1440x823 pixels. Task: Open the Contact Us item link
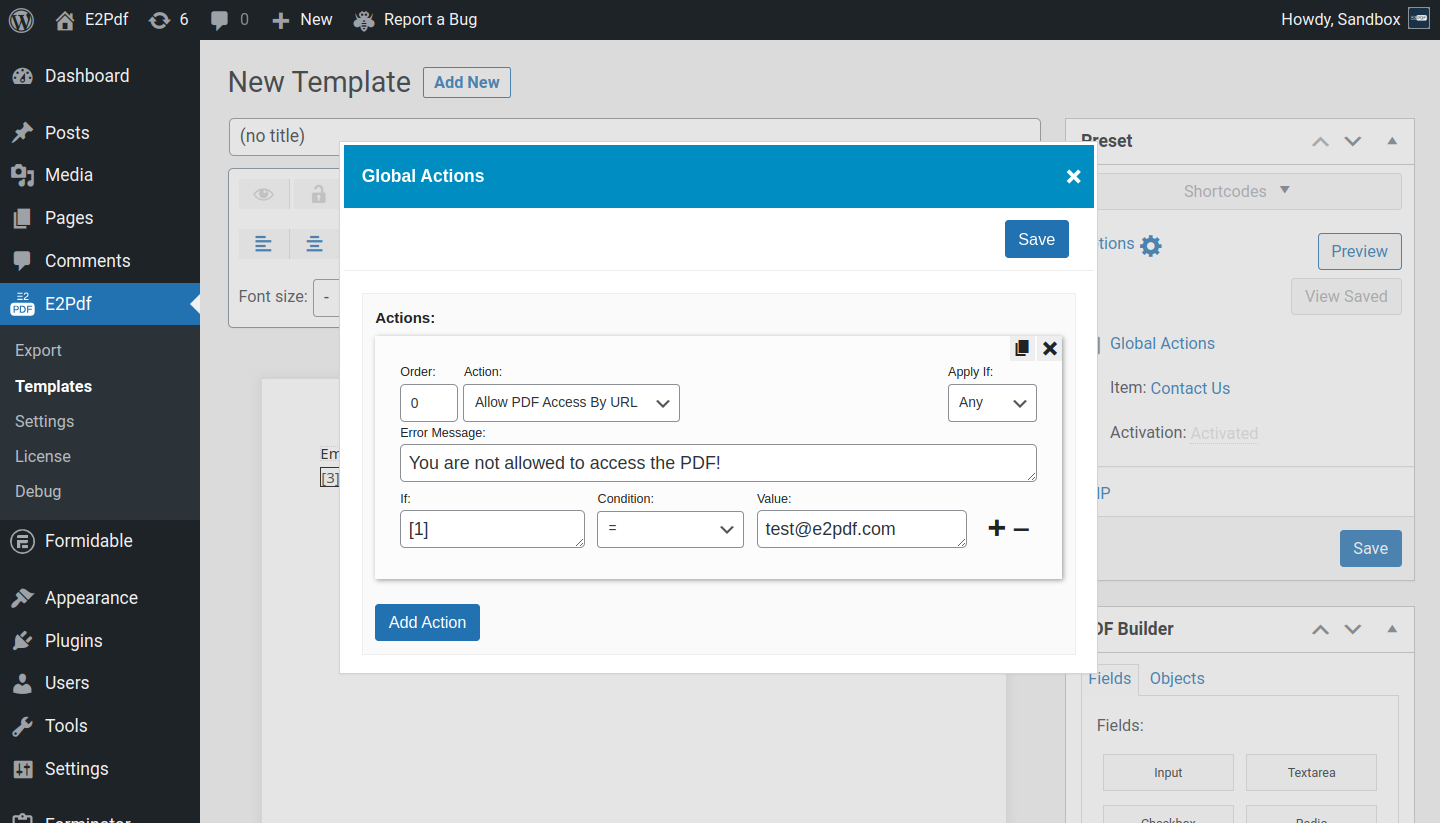pyautogui.click(x=1190, y=388)
